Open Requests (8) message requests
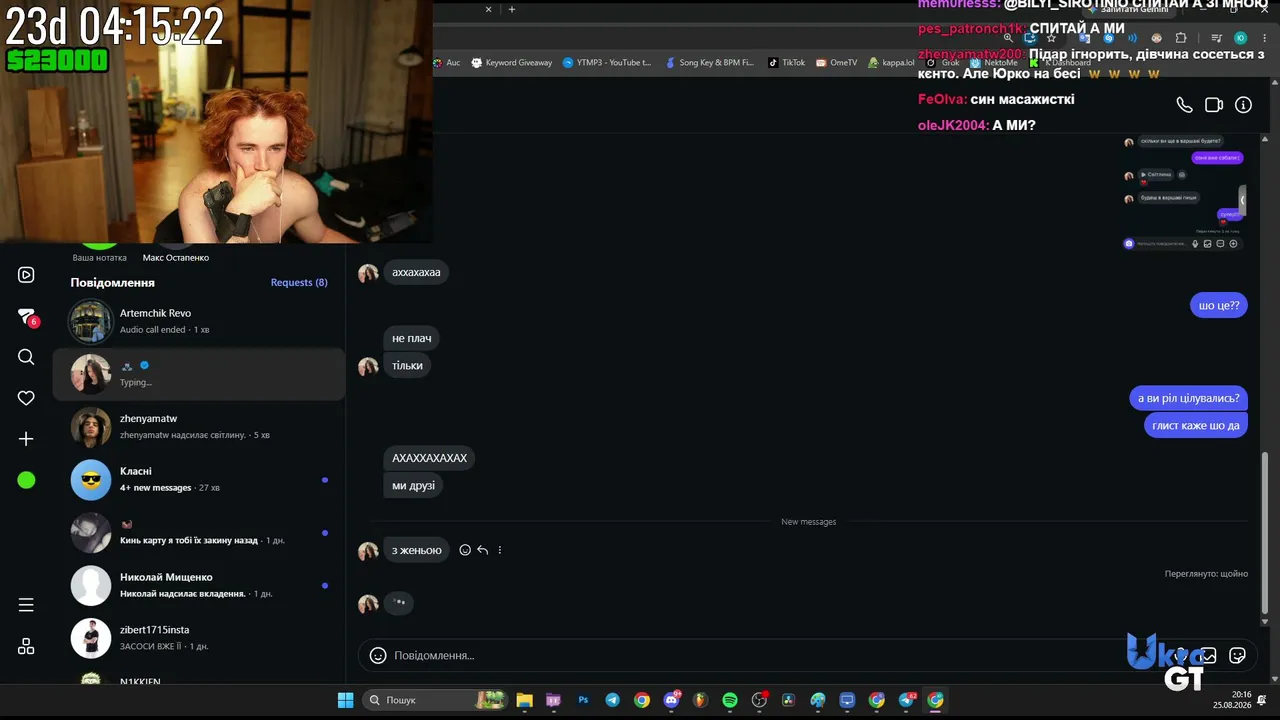Viewport: 1280px width, 720px height. [x=299, y=283]
